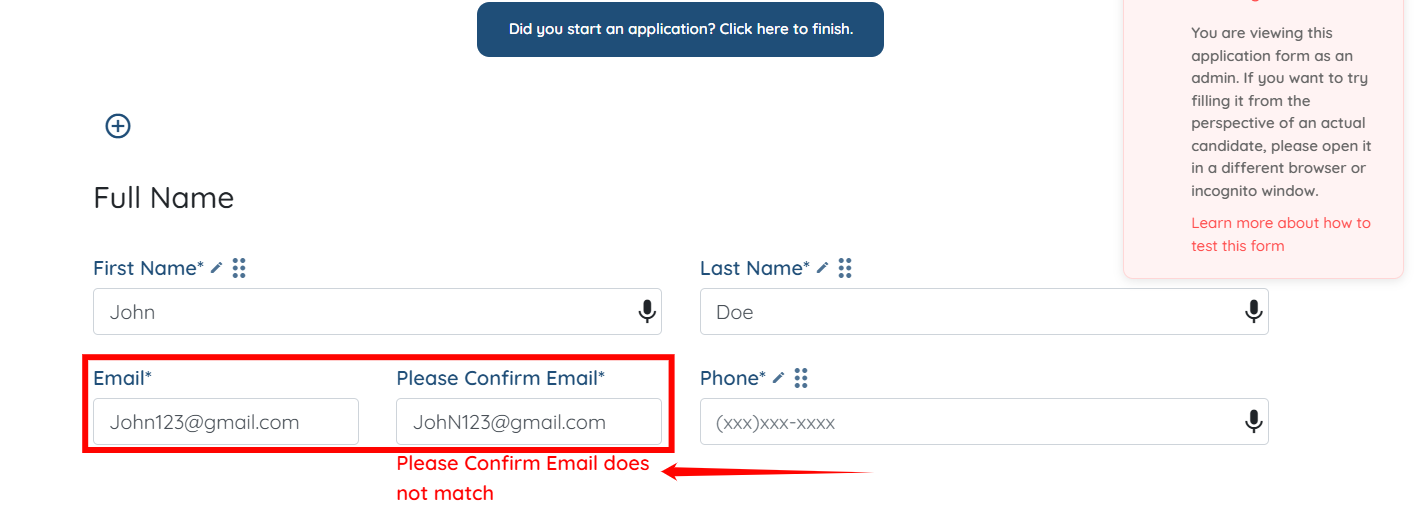The image size is (1420, 512).
Task: Click into the Email input field
Action: click(226, 422)
